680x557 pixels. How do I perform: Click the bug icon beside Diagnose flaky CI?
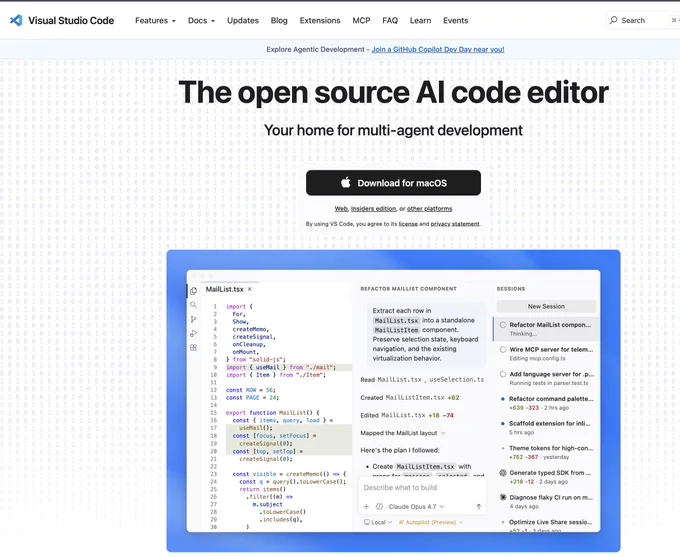tap(503, 497)
